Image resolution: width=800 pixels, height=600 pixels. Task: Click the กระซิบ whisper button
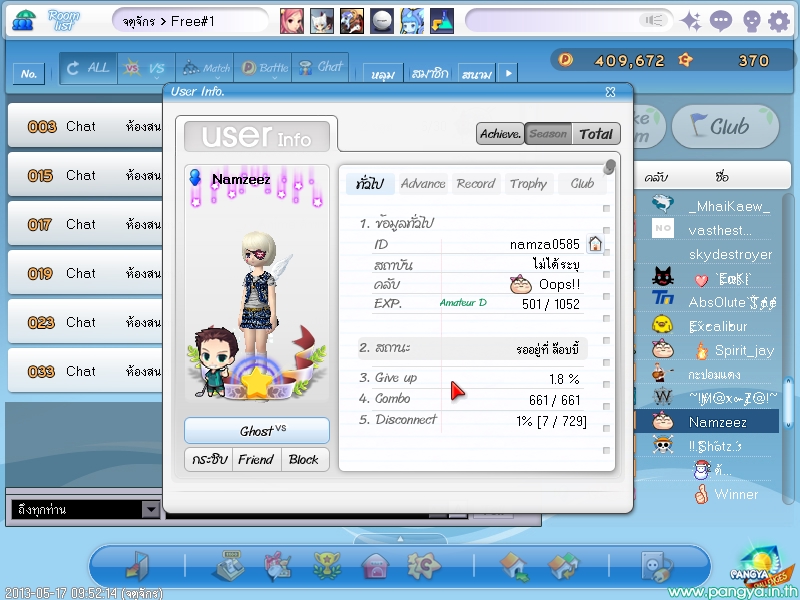(x=209, y=459)
